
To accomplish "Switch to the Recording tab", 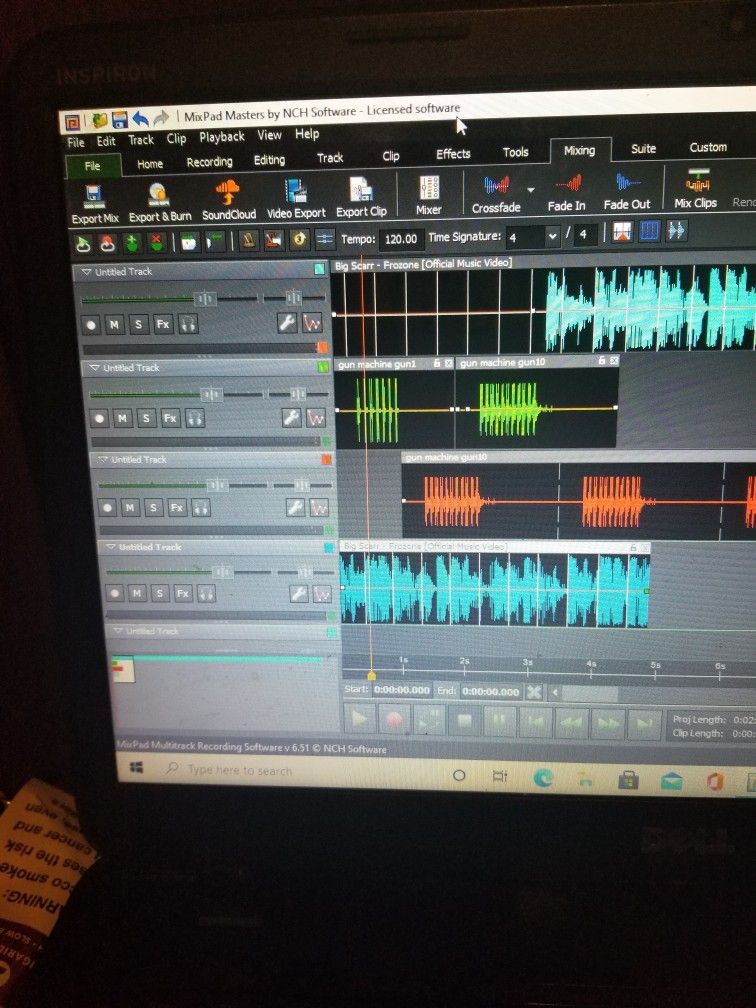I will click(x=210, y=163).
